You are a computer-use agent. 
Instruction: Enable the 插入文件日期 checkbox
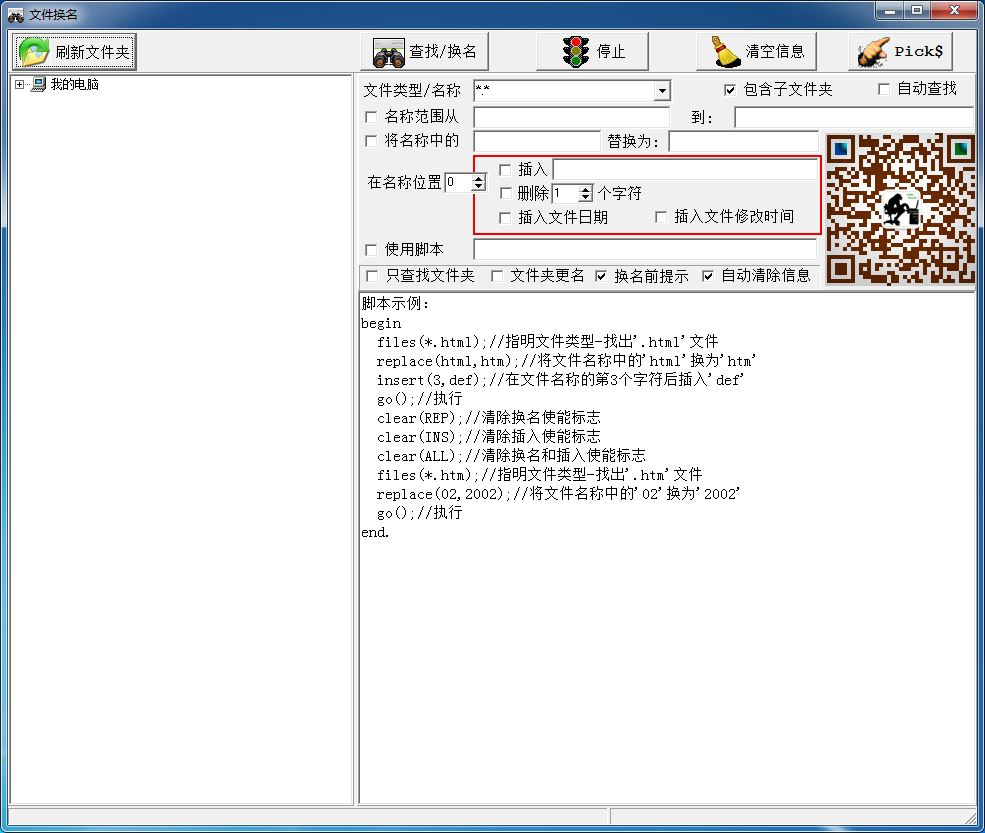tap(505, 217)
